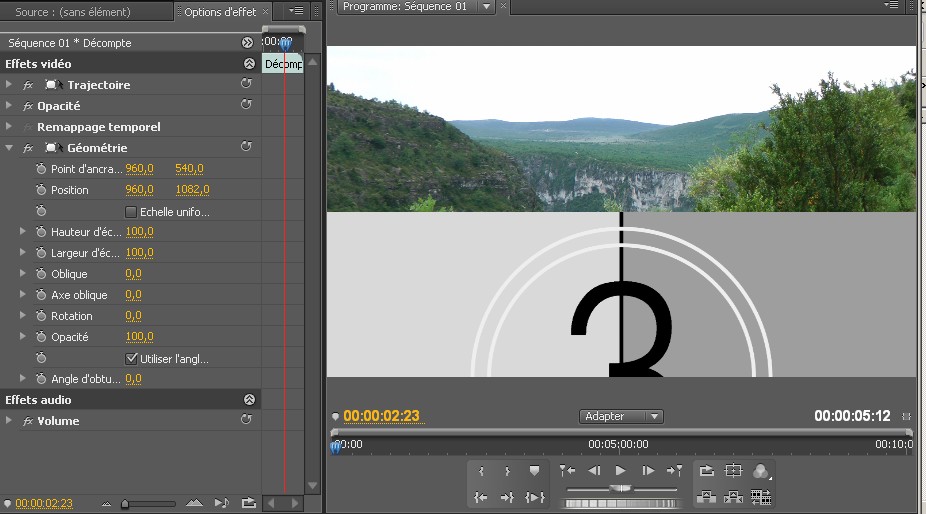Close the Options d'effet tab
This screenshot has width=926, height=514.
tap(265, 11)
